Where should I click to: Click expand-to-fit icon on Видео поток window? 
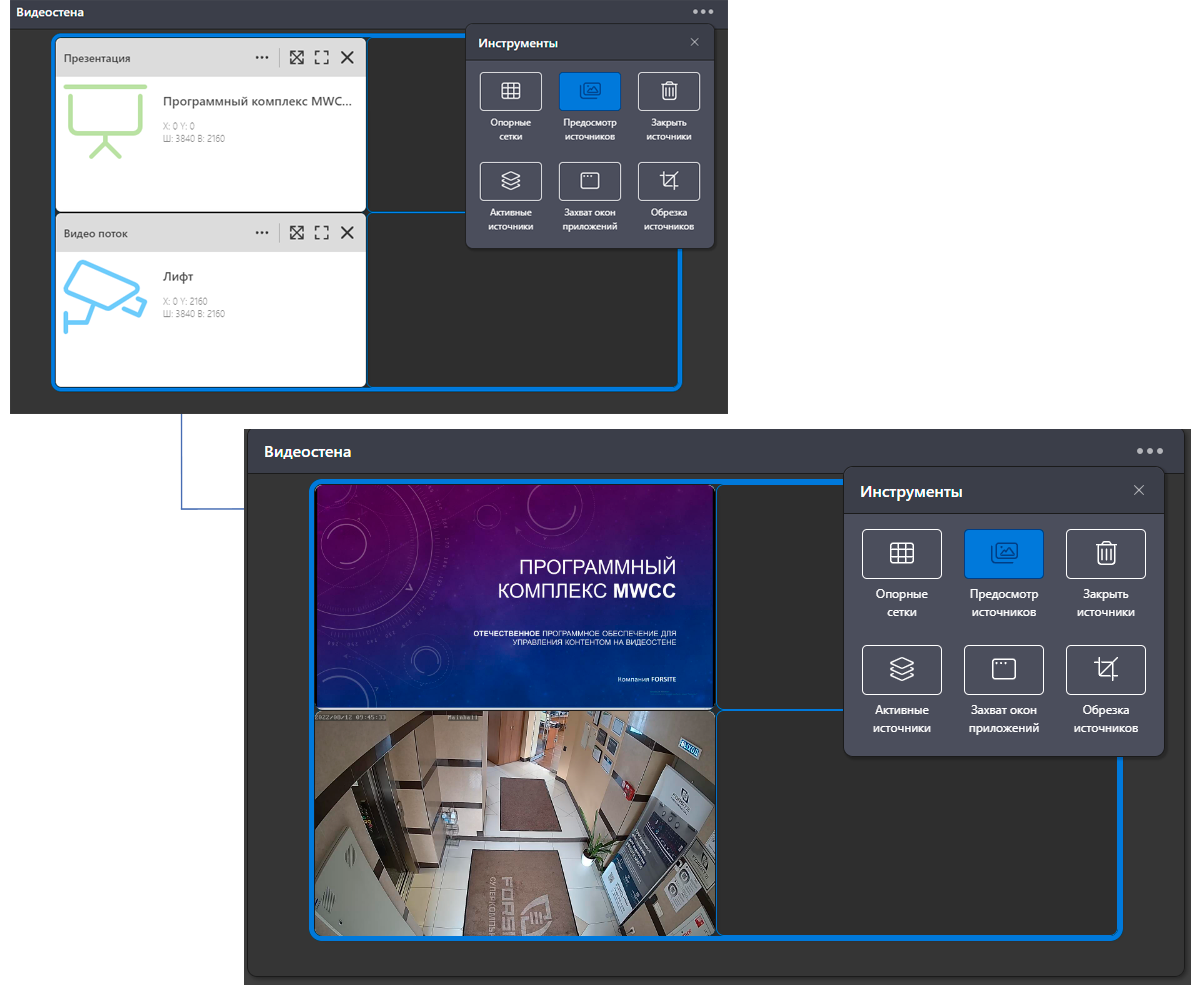(297, 232)
